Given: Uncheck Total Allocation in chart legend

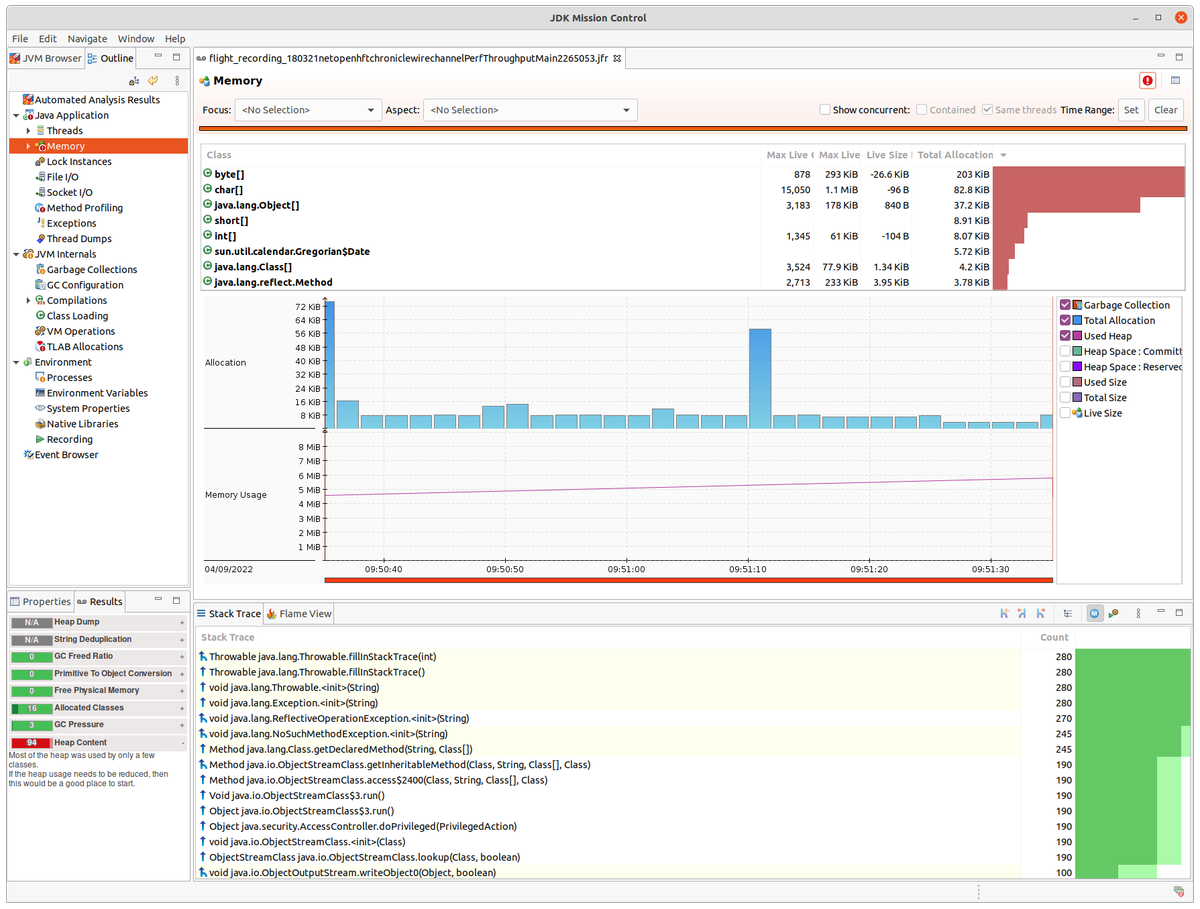Looking at the screenshot, I should pos(1066,321).
